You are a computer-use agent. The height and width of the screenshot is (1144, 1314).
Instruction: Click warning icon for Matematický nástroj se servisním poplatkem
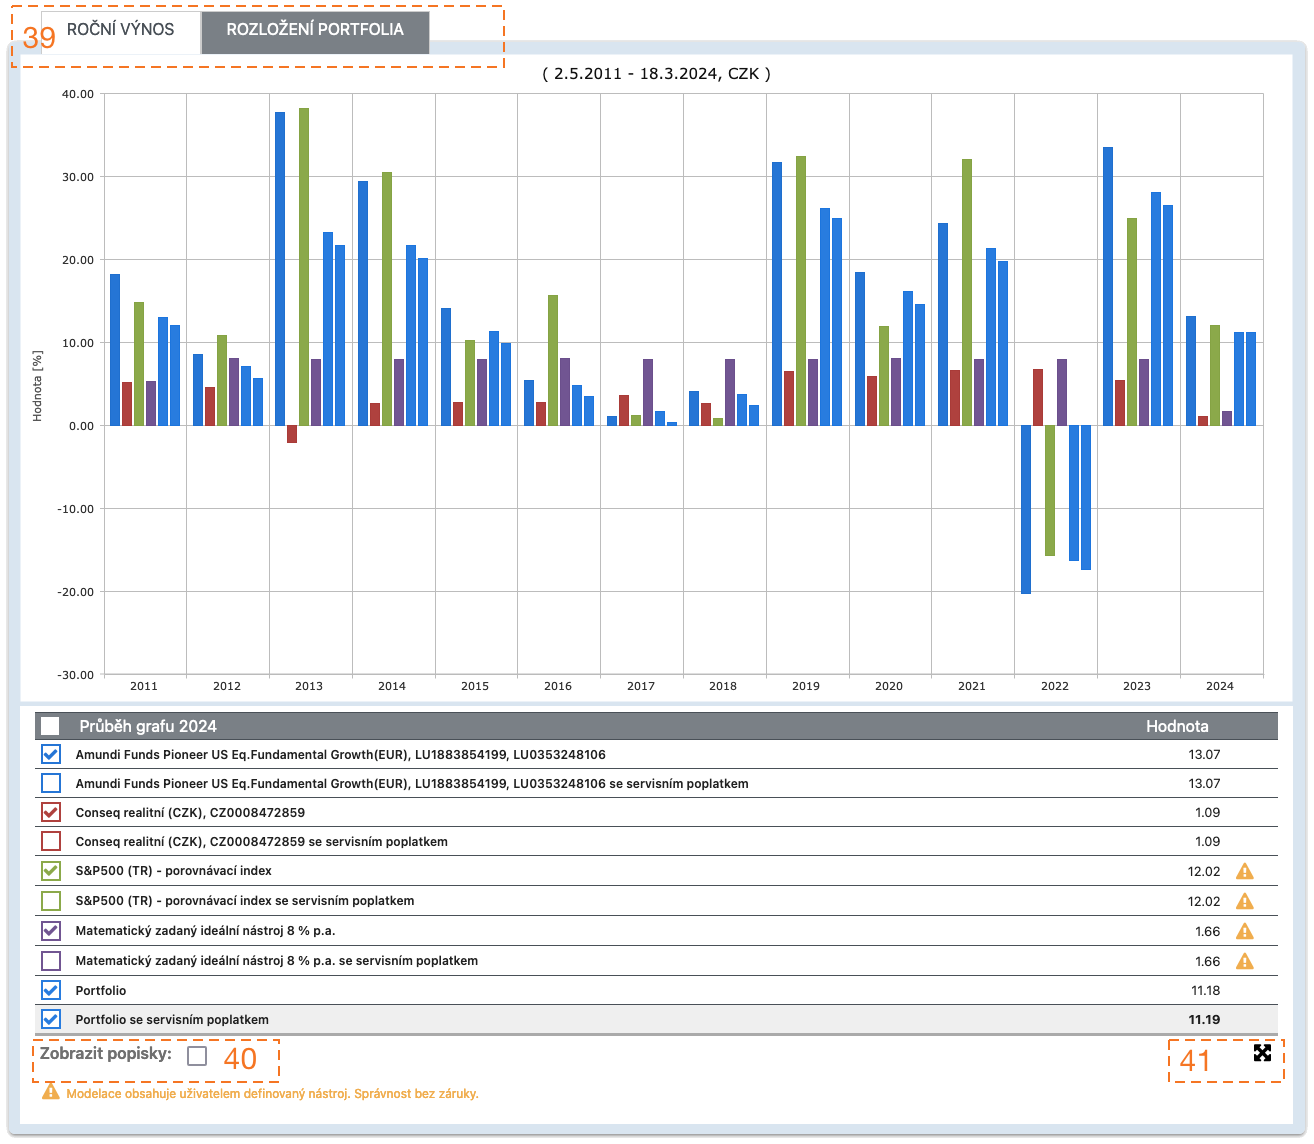pos(1244,961)
